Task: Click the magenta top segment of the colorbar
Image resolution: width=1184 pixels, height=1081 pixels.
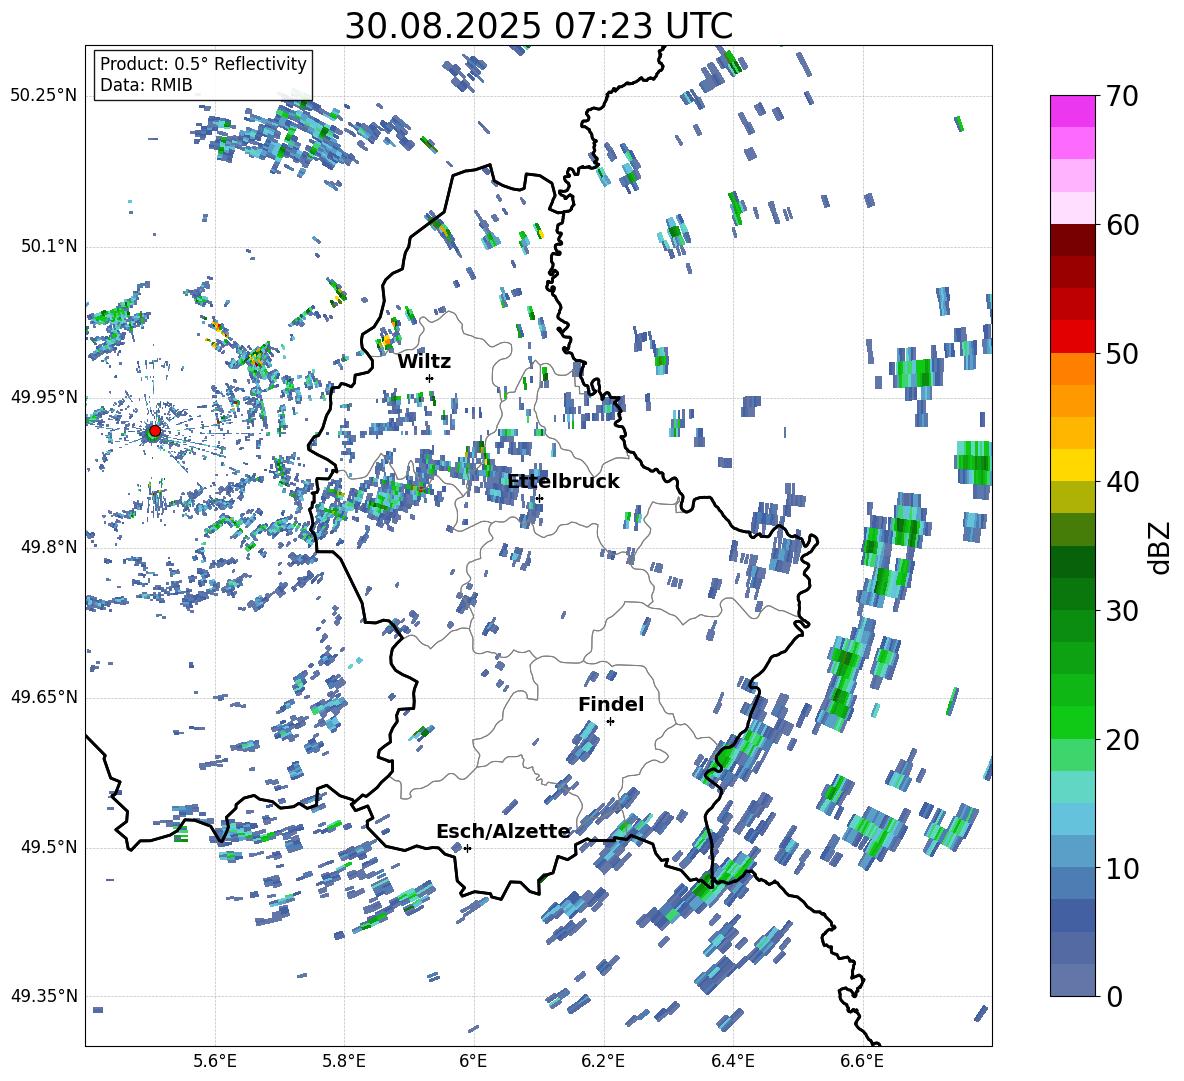Action: (x=1072, y=111)
